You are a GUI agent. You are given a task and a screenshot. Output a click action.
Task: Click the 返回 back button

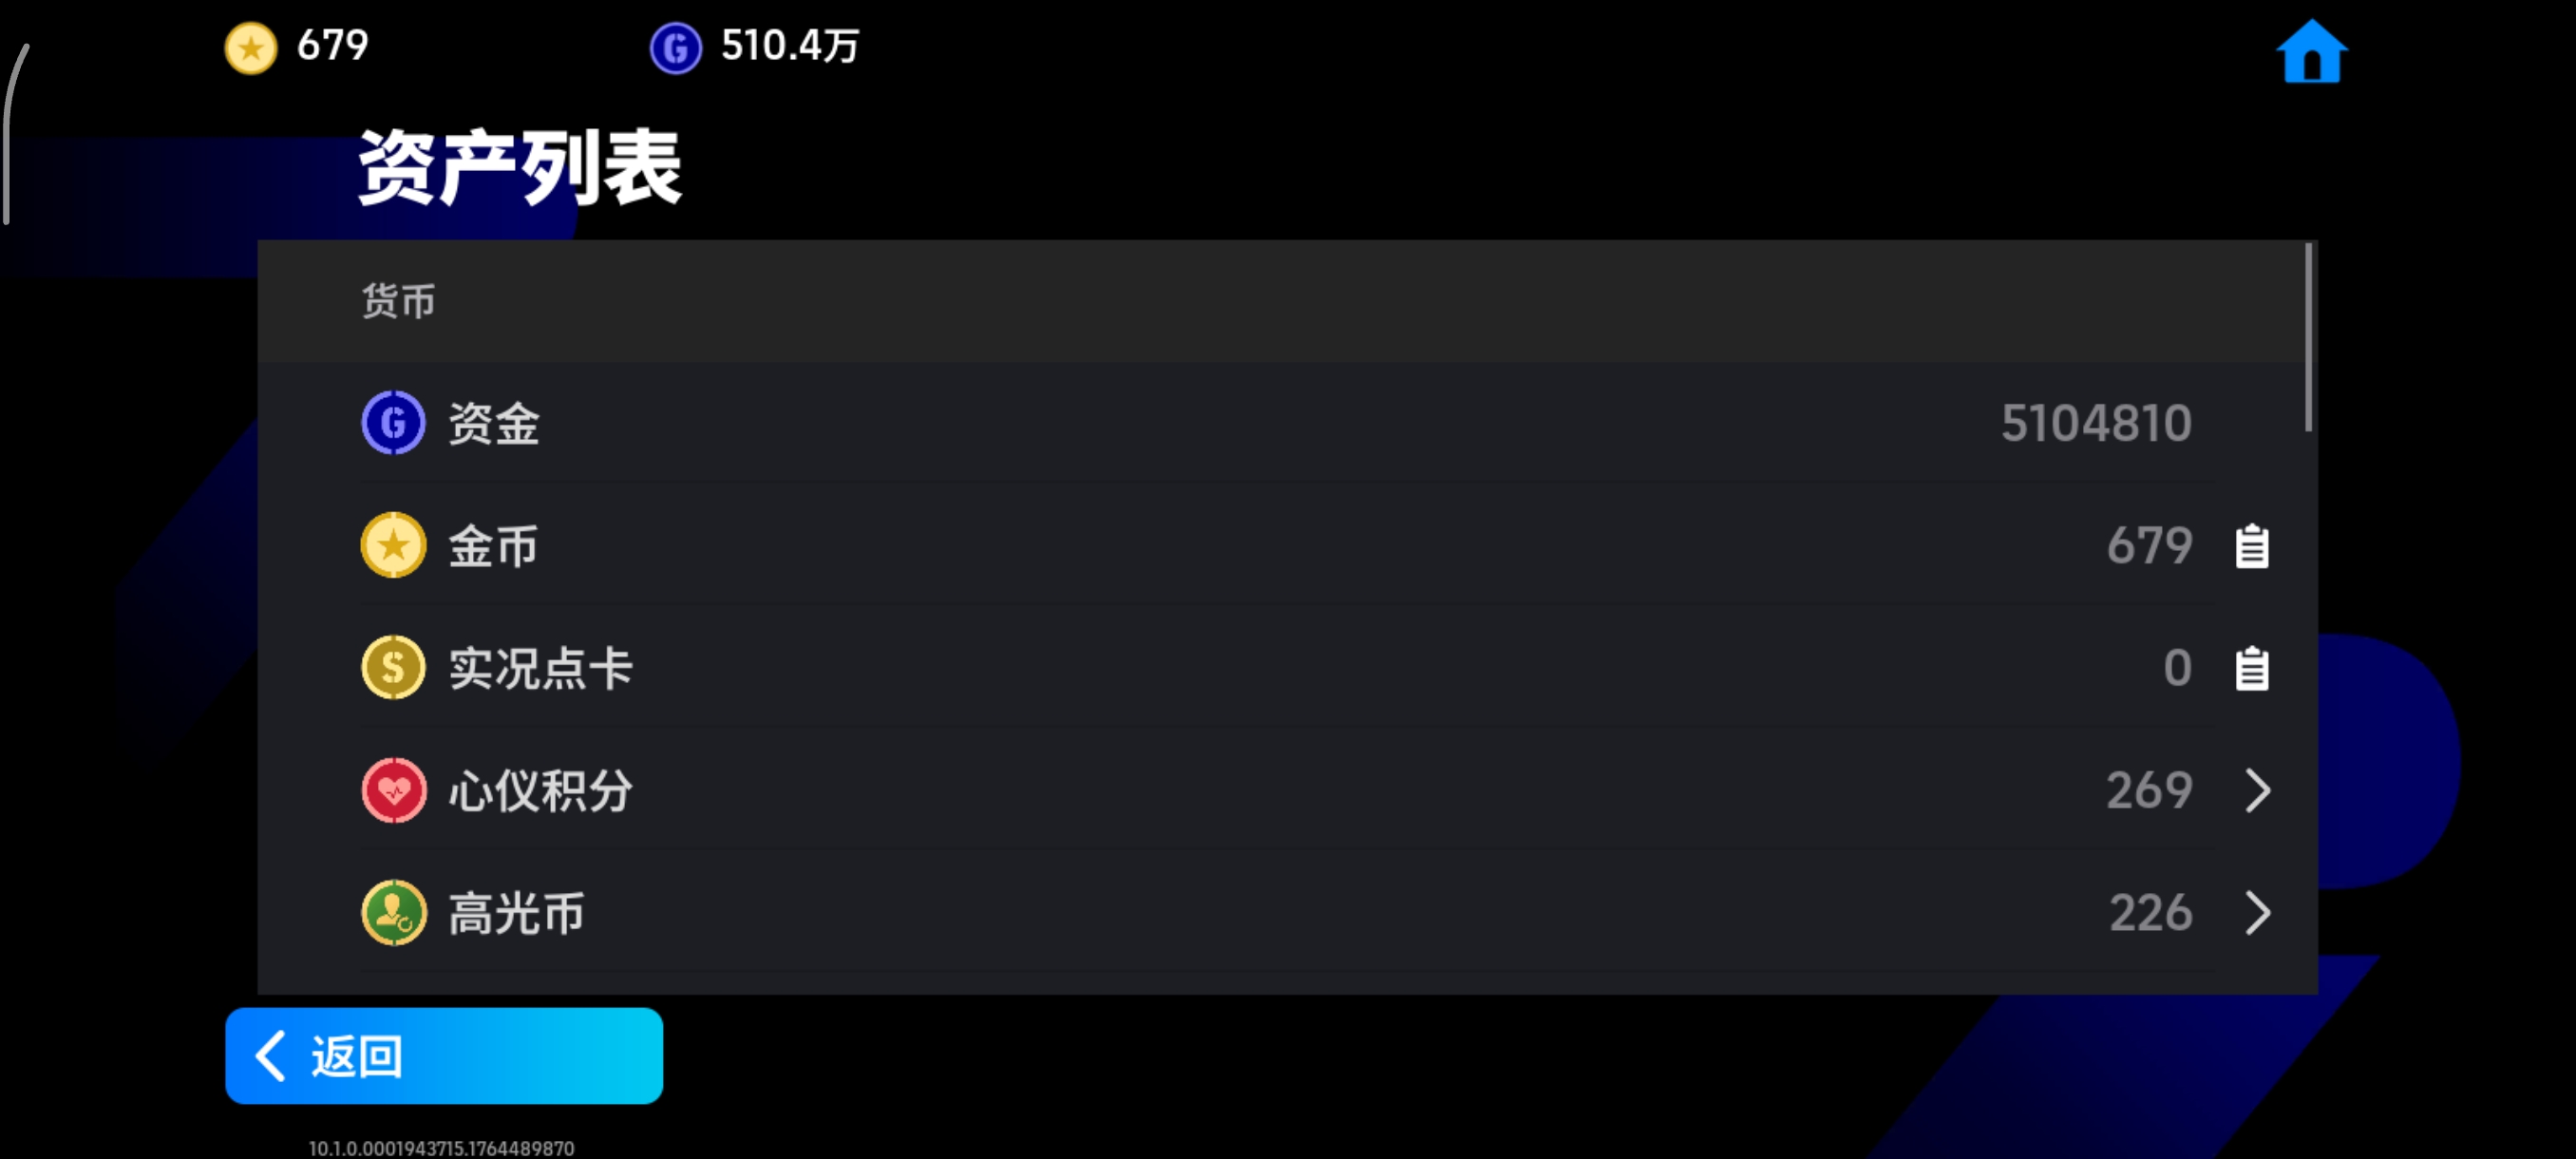pyautogui.click(x=444, y=1056)
